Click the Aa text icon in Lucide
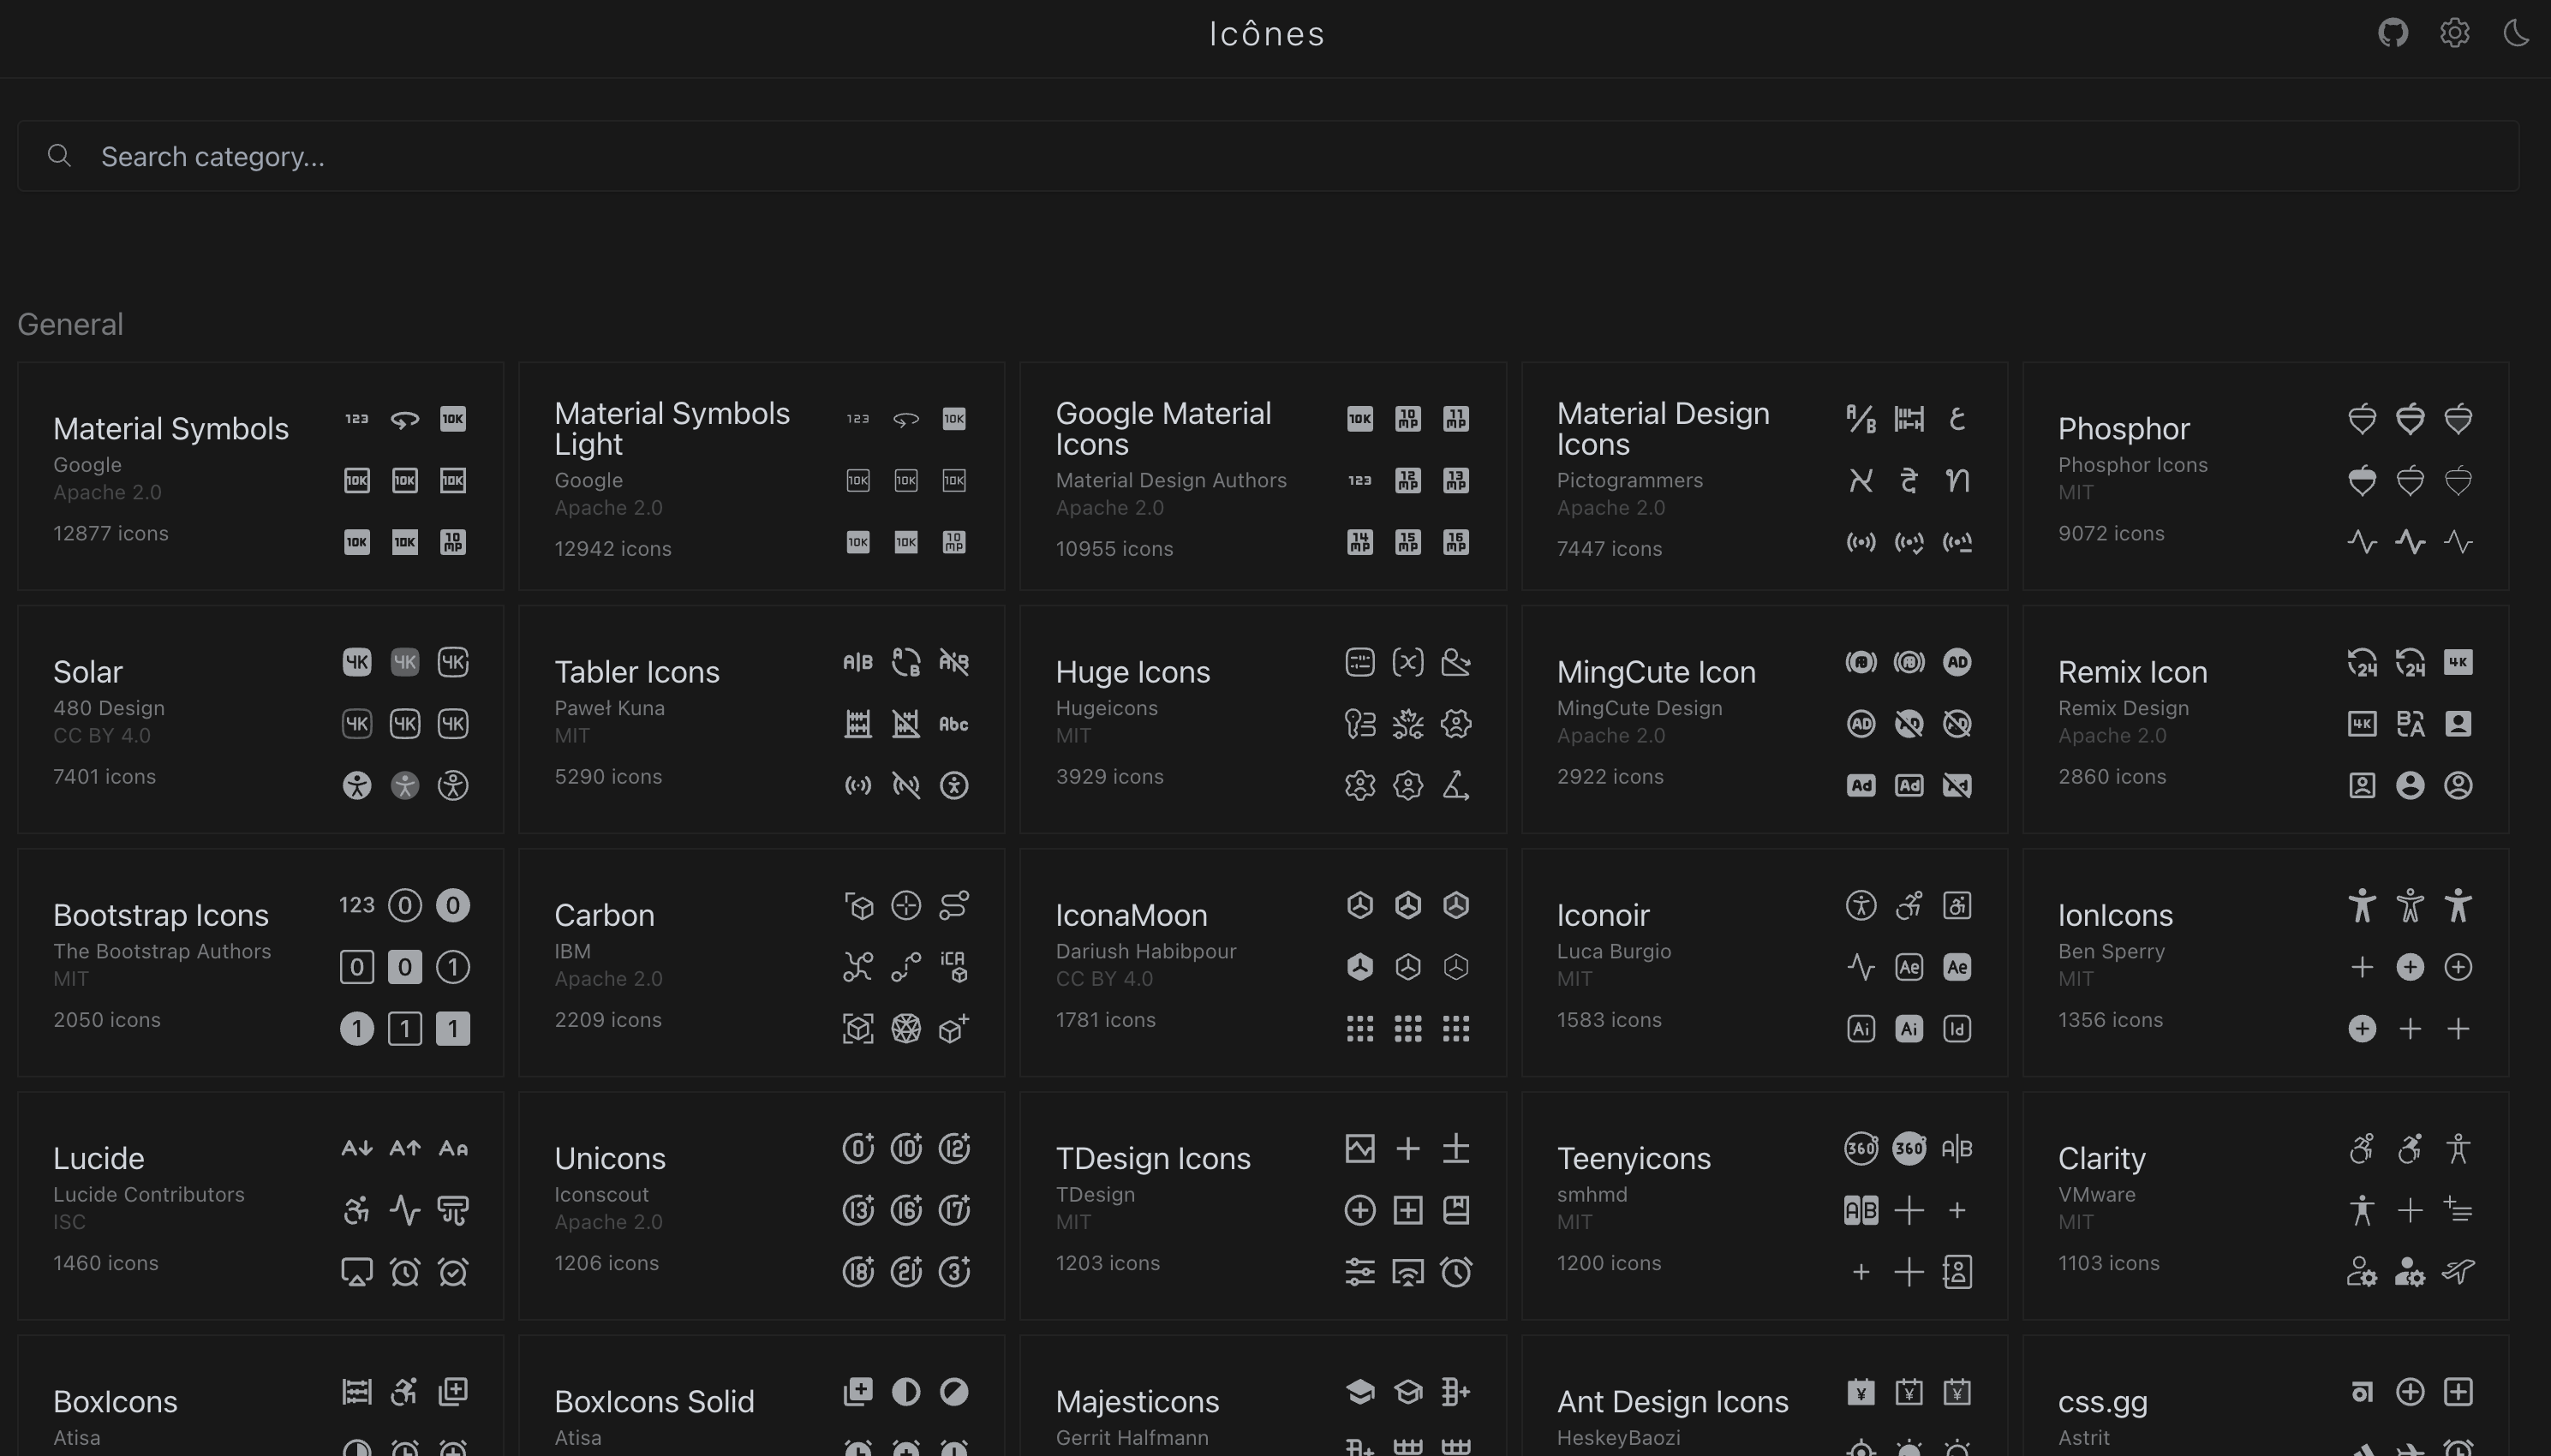Viewport: 2551px width, 1456px height. click(453, 1148)
